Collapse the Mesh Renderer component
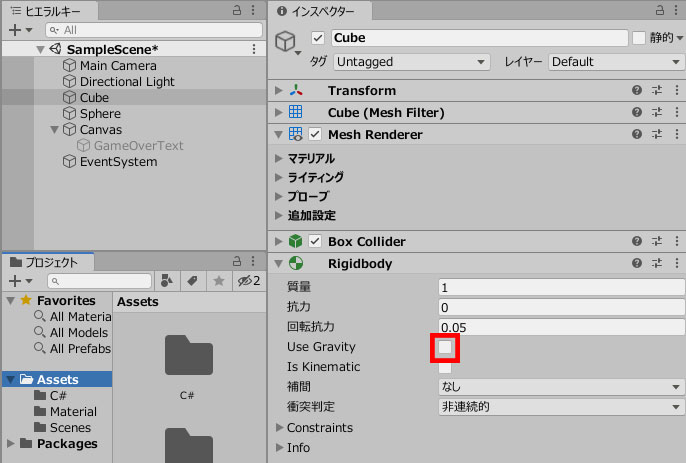 [x=279, y=135]
